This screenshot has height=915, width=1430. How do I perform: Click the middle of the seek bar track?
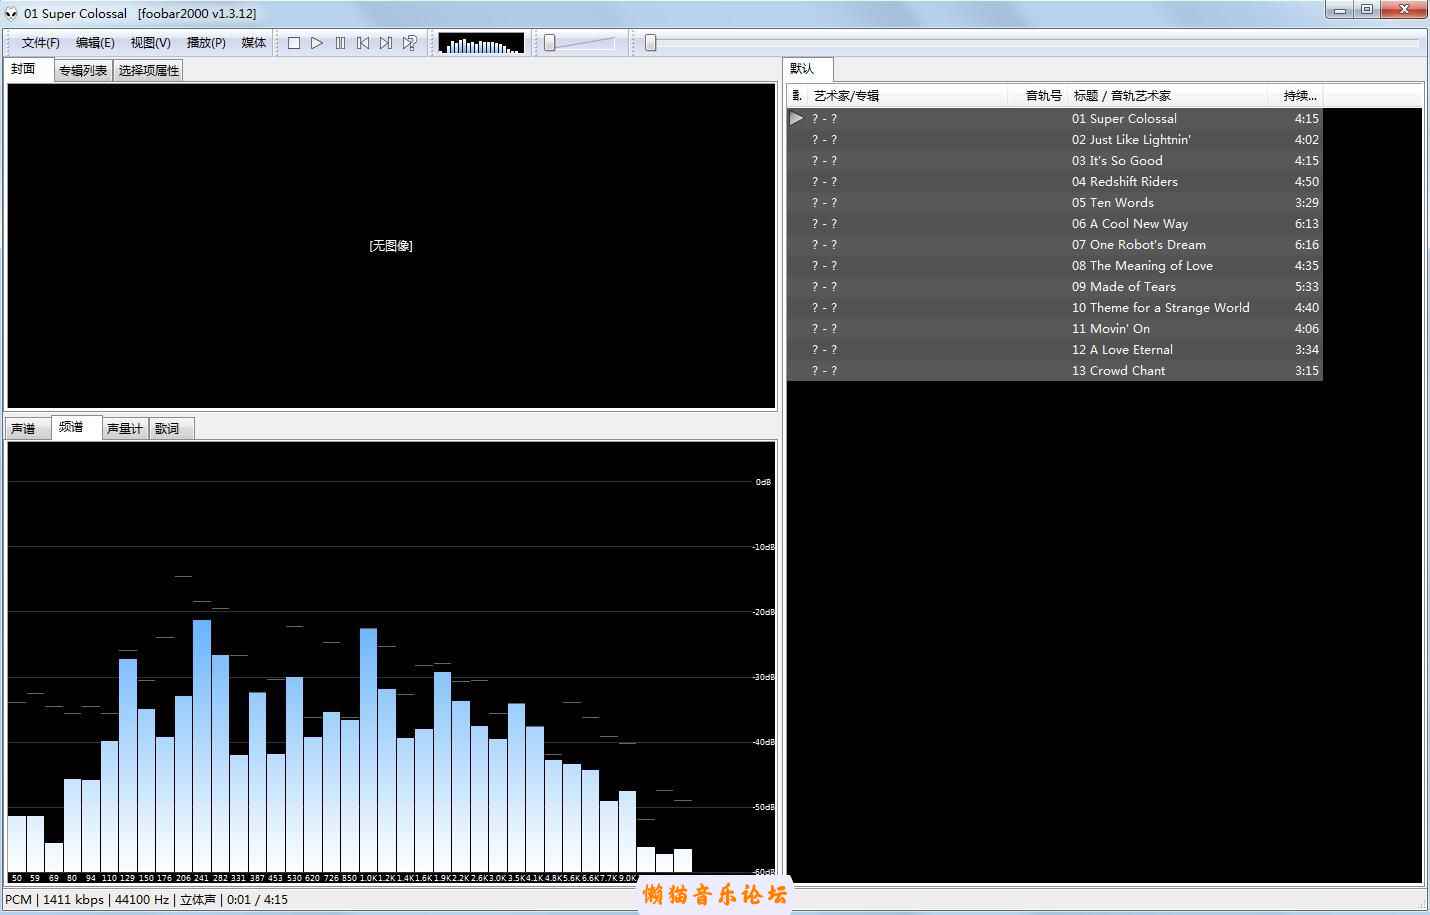pos(1032,43)
